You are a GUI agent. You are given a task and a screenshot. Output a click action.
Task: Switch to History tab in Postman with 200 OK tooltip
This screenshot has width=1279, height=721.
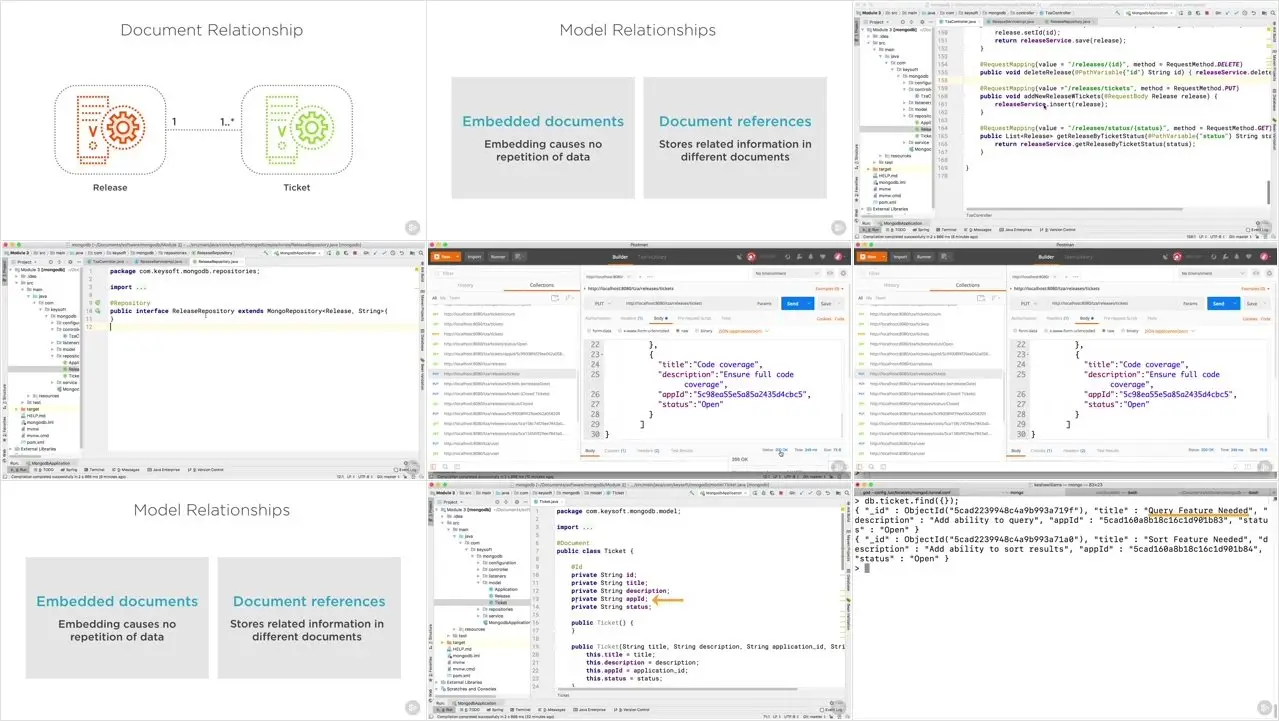point(466,285)
